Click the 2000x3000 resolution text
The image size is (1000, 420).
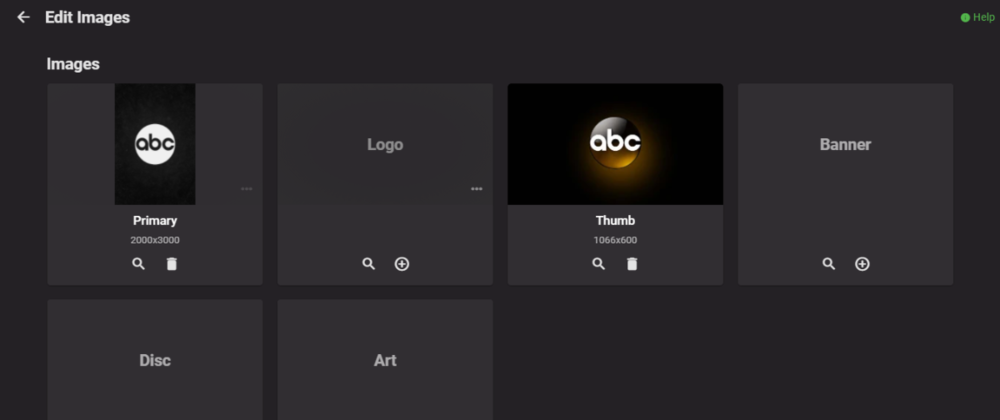click(155, 240)
